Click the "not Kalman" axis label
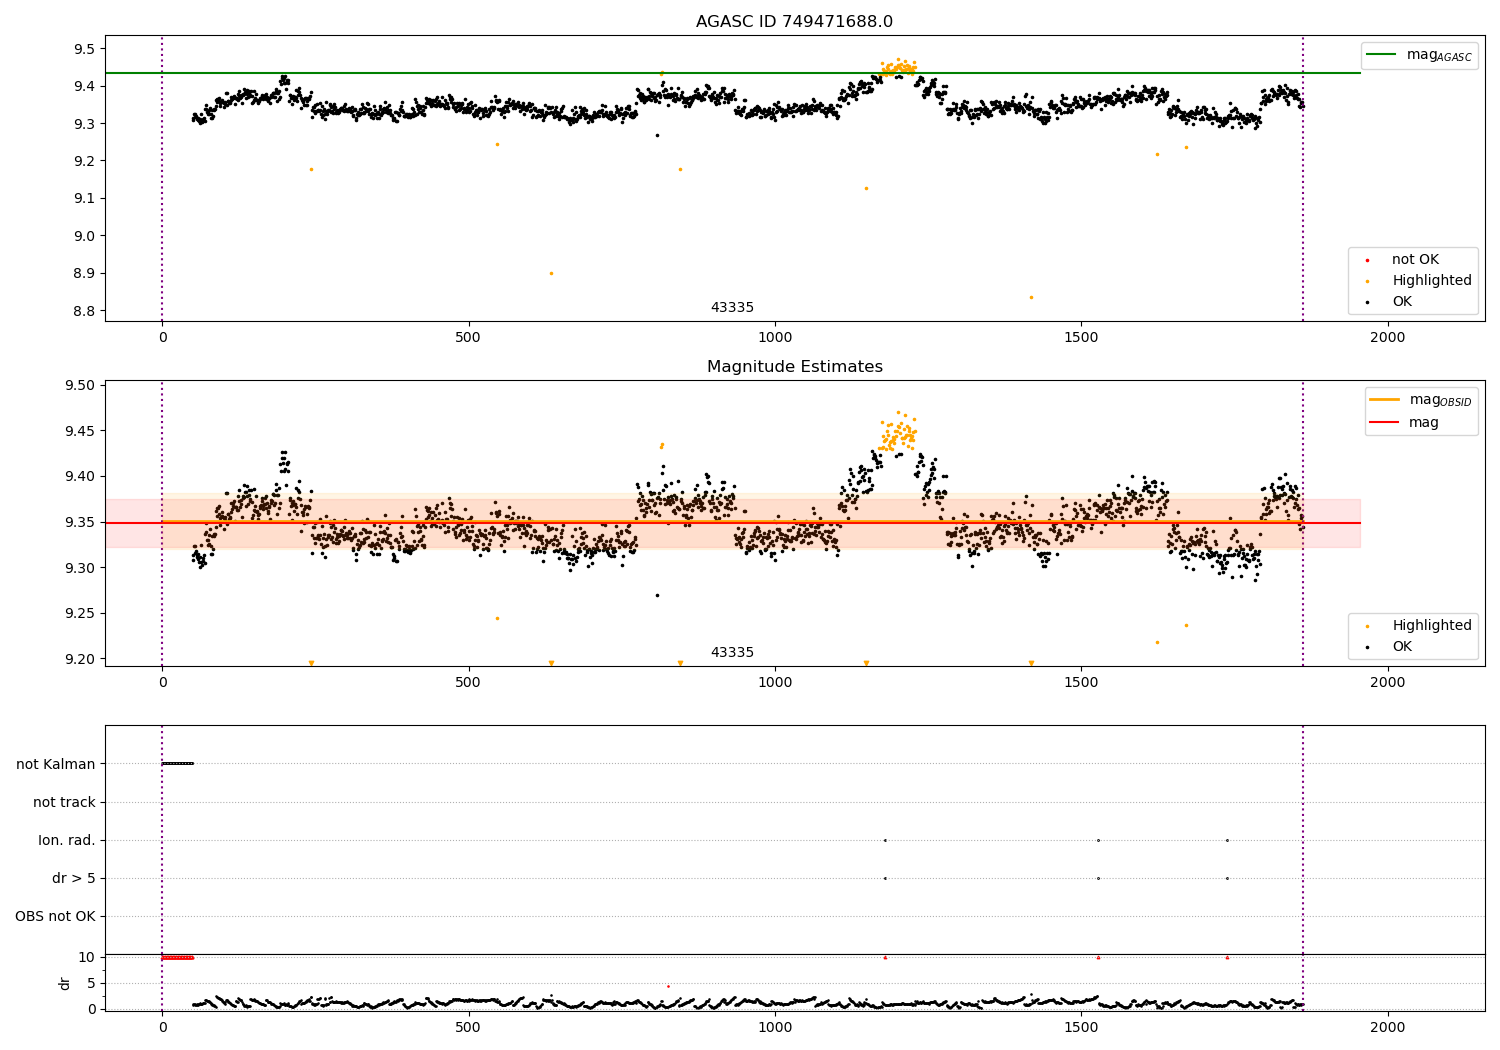1500x1050 pixels. tap(56, 764)
